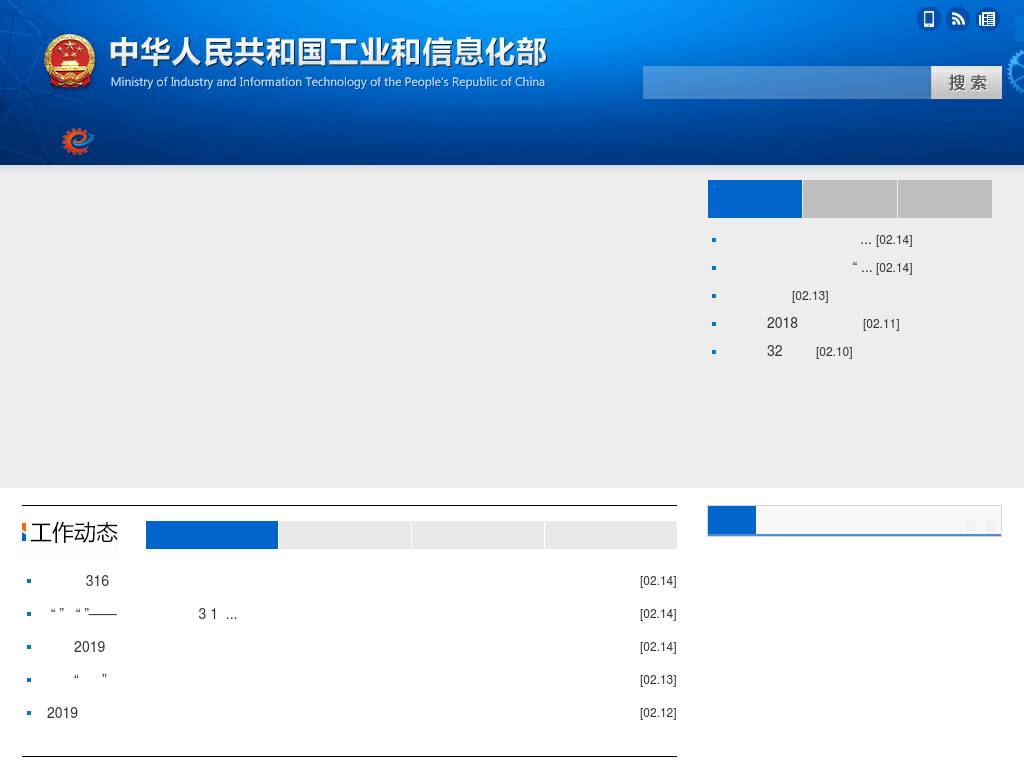Click the 搜索 search button
Screen dimensions: 1024x768
966,82
